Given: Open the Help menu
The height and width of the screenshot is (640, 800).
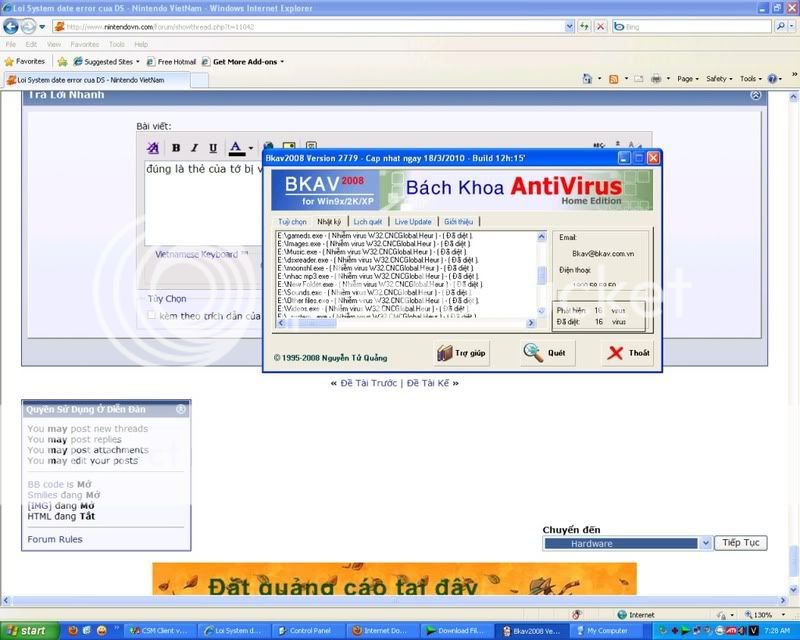Looking at the screenshot, I should 141,44.
